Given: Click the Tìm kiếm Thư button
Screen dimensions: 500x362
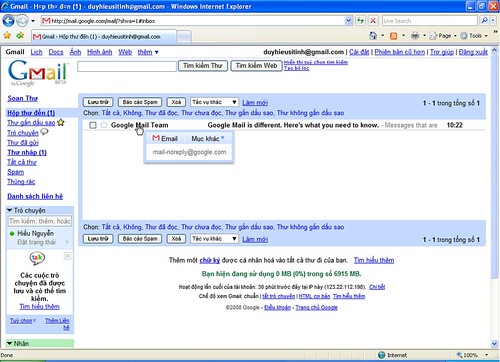Looking at the screenshot, I should [x=203, y=66].
